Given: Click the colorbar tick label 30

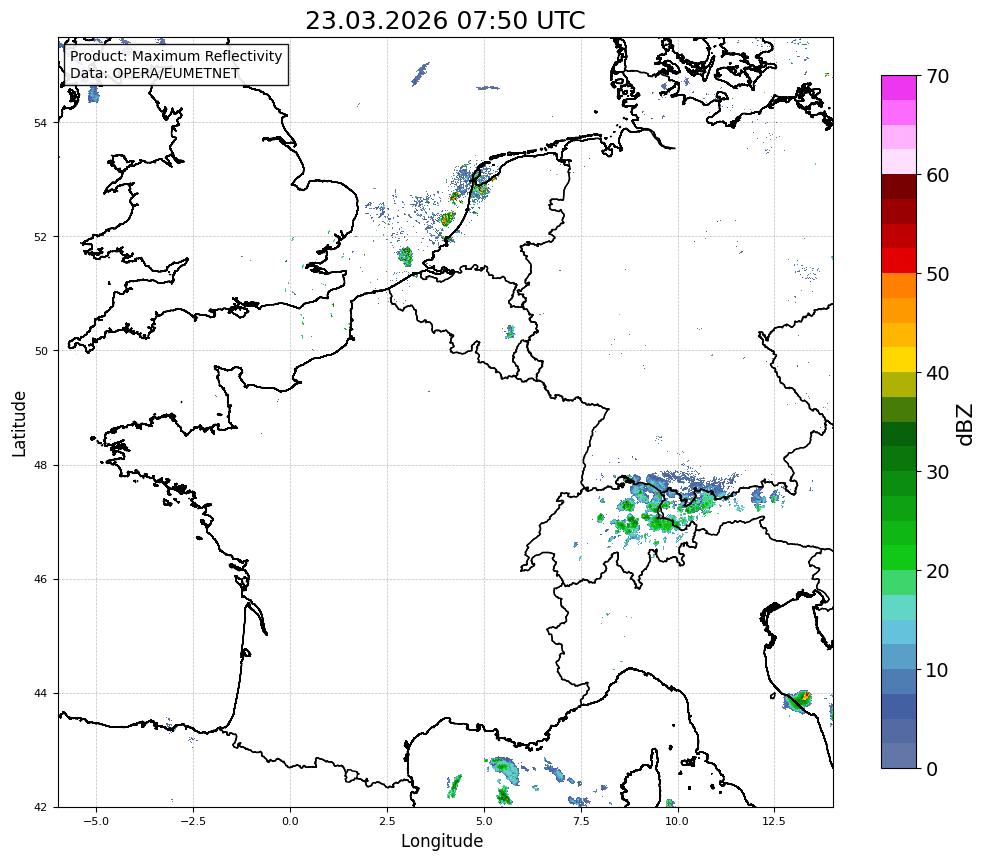Looking at the screenshot, I should coord(937,472).
